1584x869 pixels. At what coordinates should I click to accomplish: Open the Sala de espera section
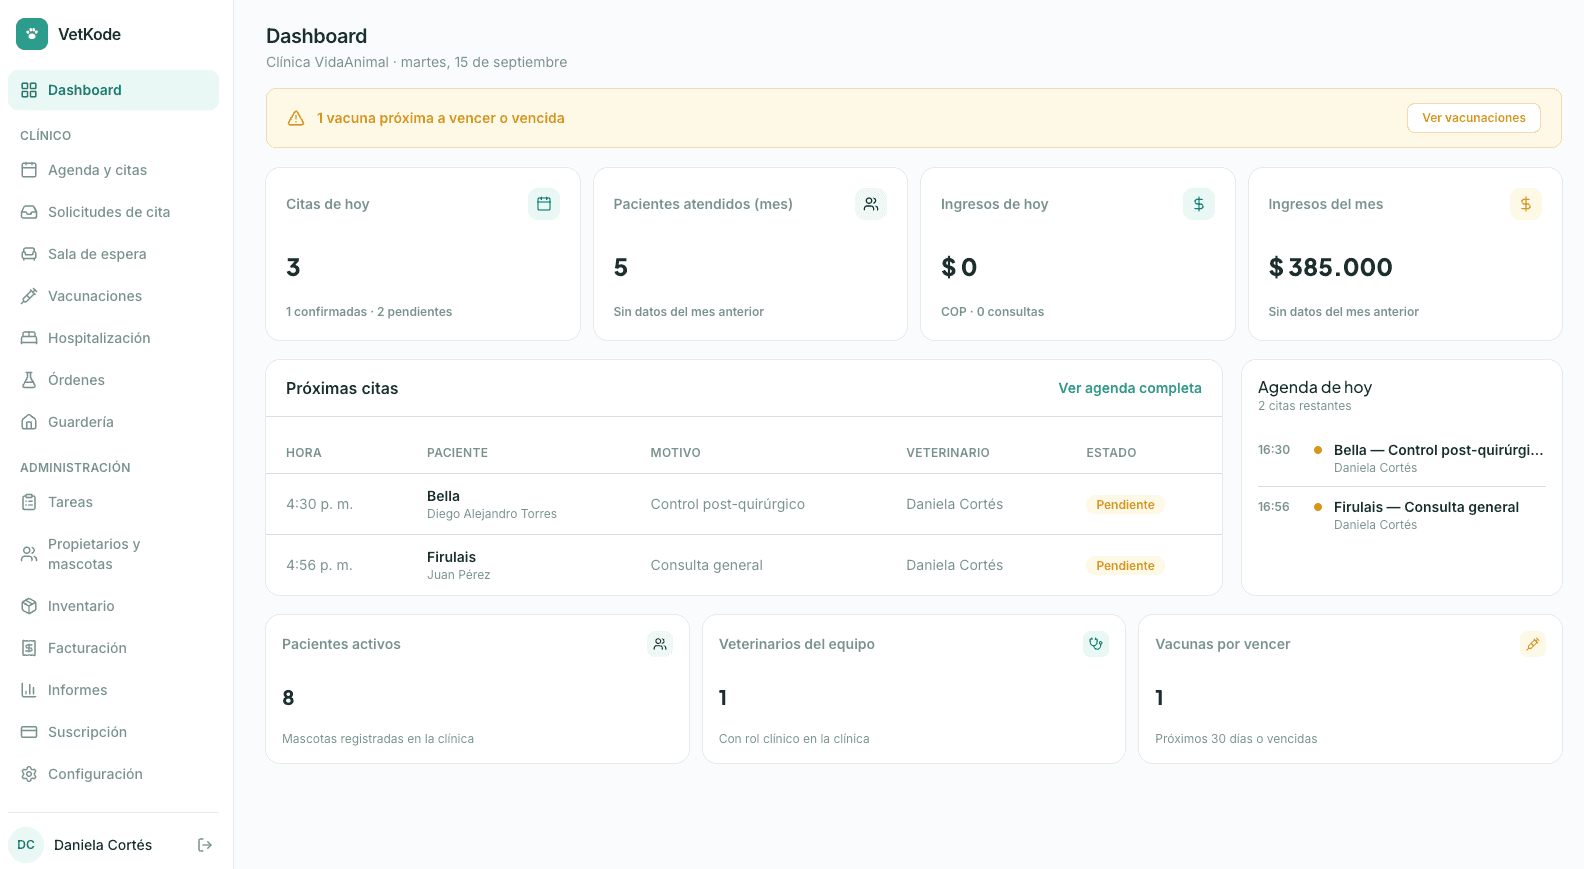pyautogui.click(x=113, y=254)
